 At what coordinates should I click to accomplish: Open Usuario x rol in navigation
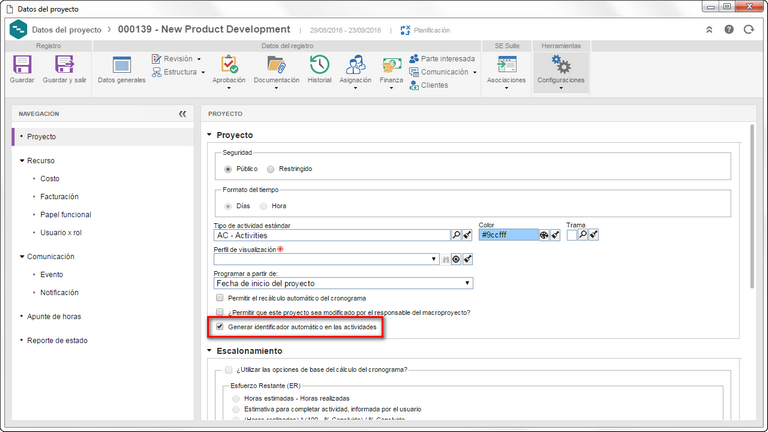point(61,233)
